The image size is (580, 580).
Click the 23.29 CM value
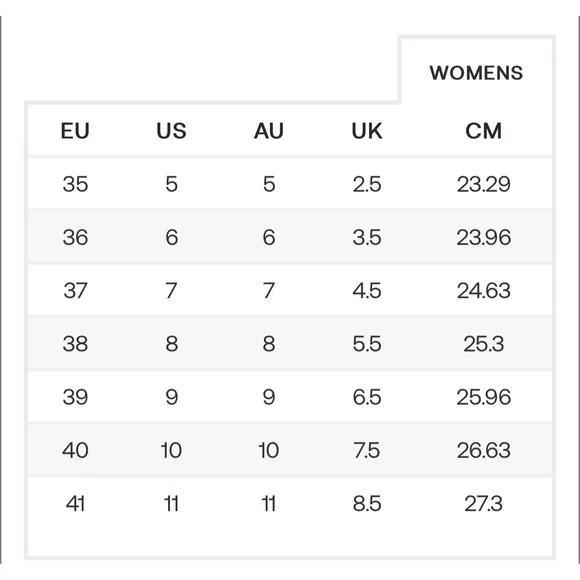click(x=483, y=184)
